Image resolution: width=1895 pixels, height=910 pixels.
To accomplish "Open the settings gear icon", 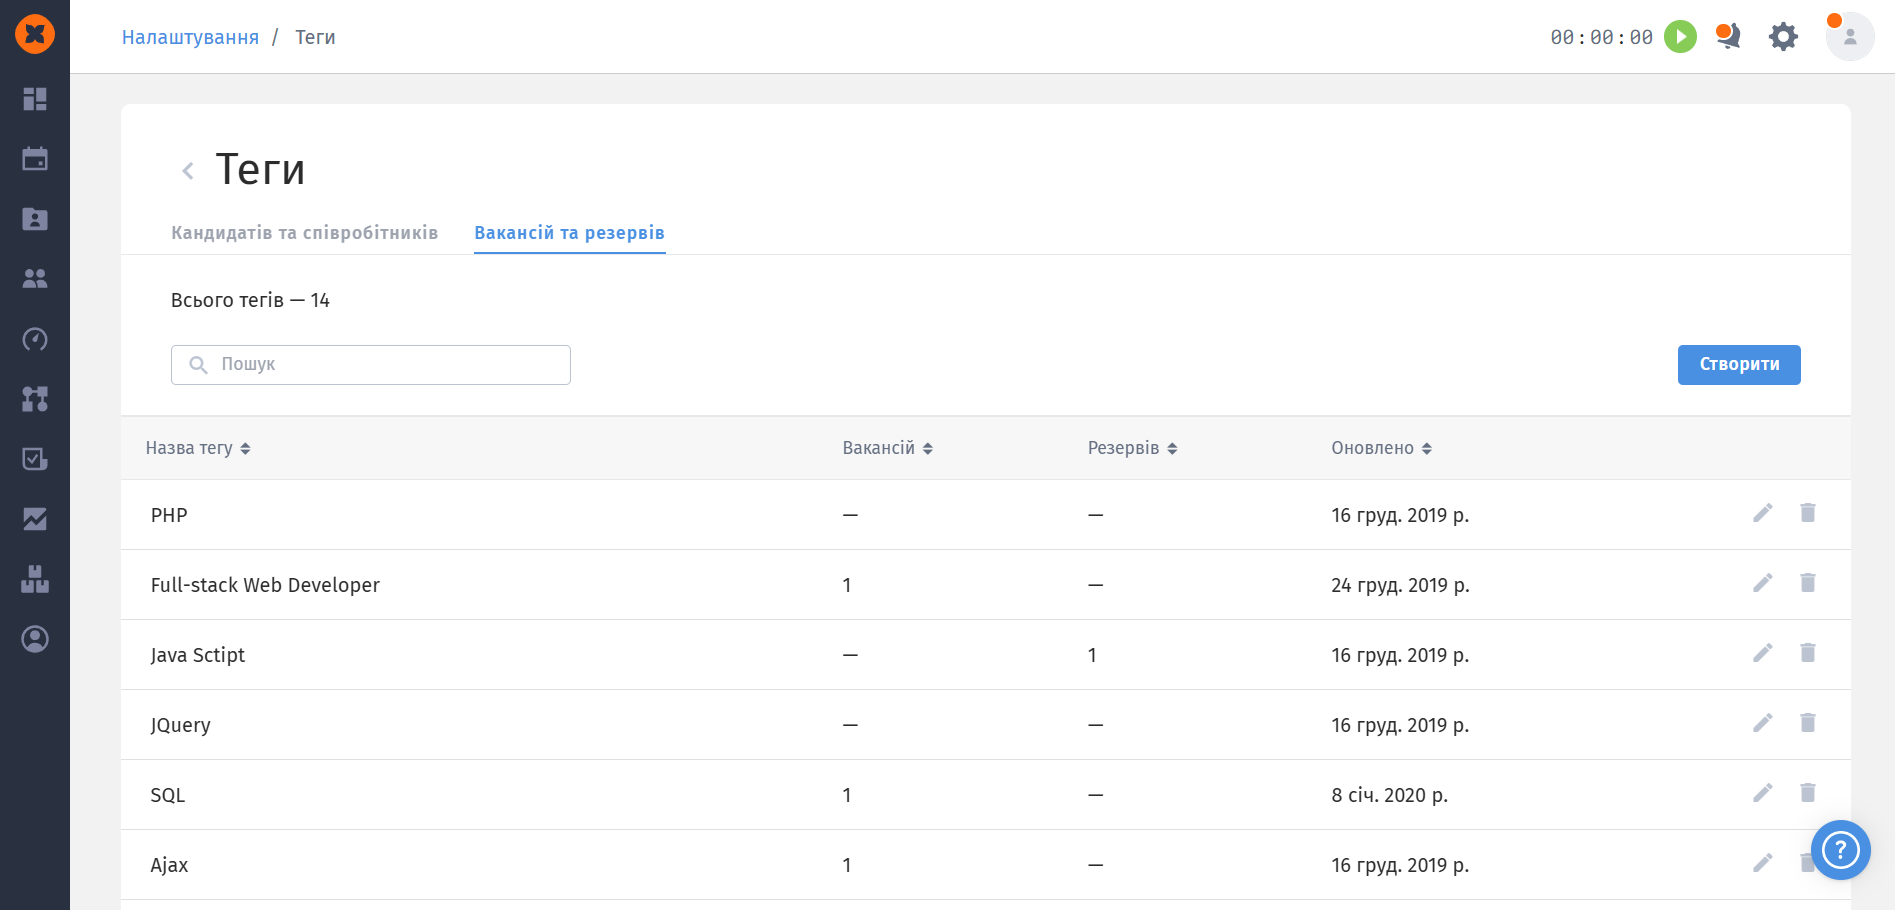I will tap(1783, 37).
